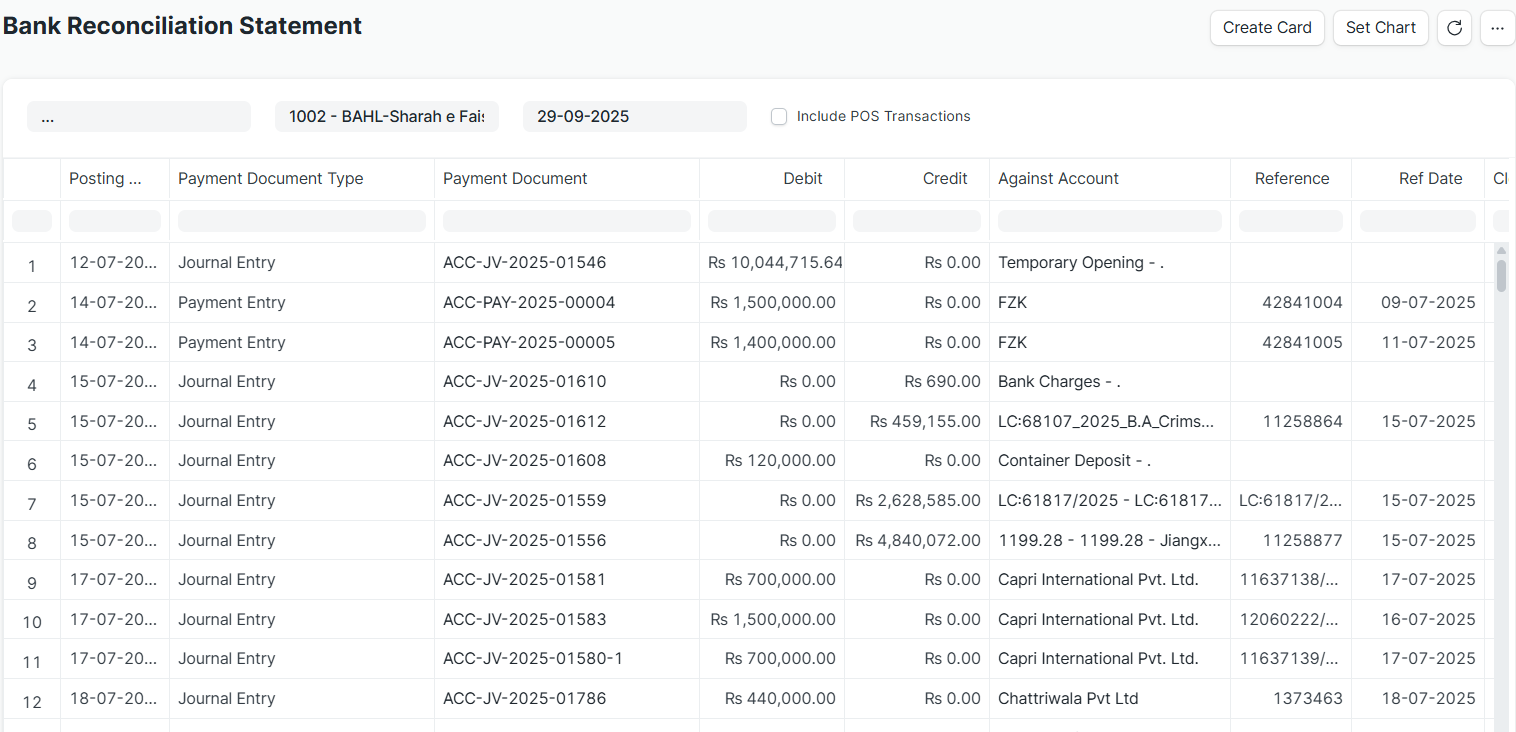Focus filter box under Payment Document Type
Screen dimensions: 1516x732
pos(302,221)
